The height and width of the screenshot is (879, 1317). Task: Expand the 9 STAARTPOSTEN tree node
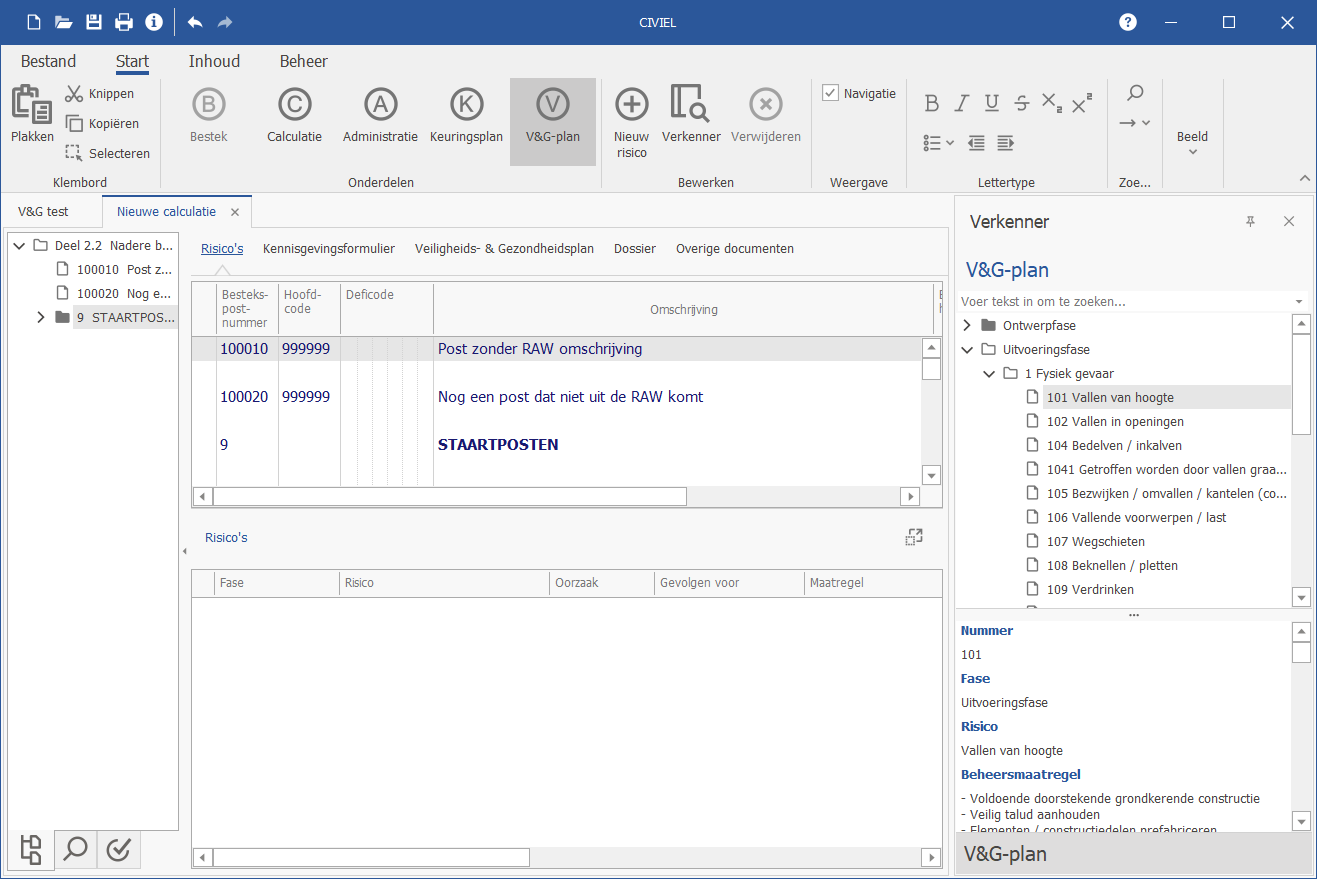pos(41,317)
